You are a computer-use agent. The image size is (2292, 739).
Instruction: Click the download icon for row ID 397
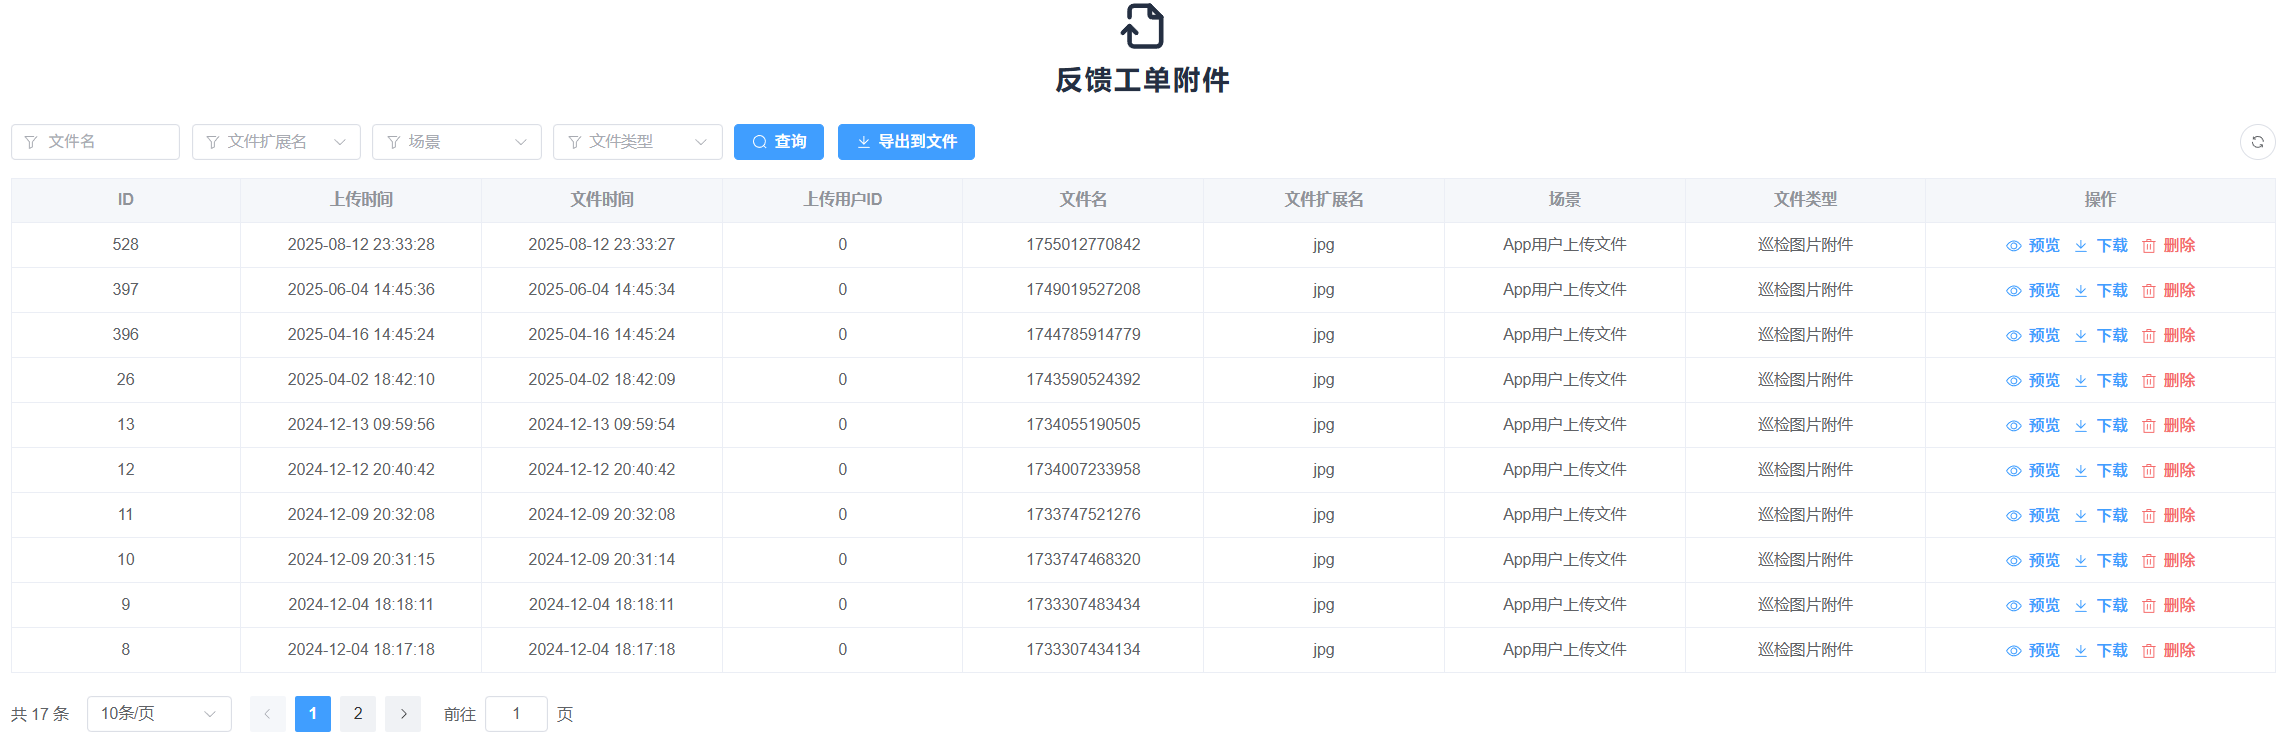pyautogui.click(x=2081, y=291)
